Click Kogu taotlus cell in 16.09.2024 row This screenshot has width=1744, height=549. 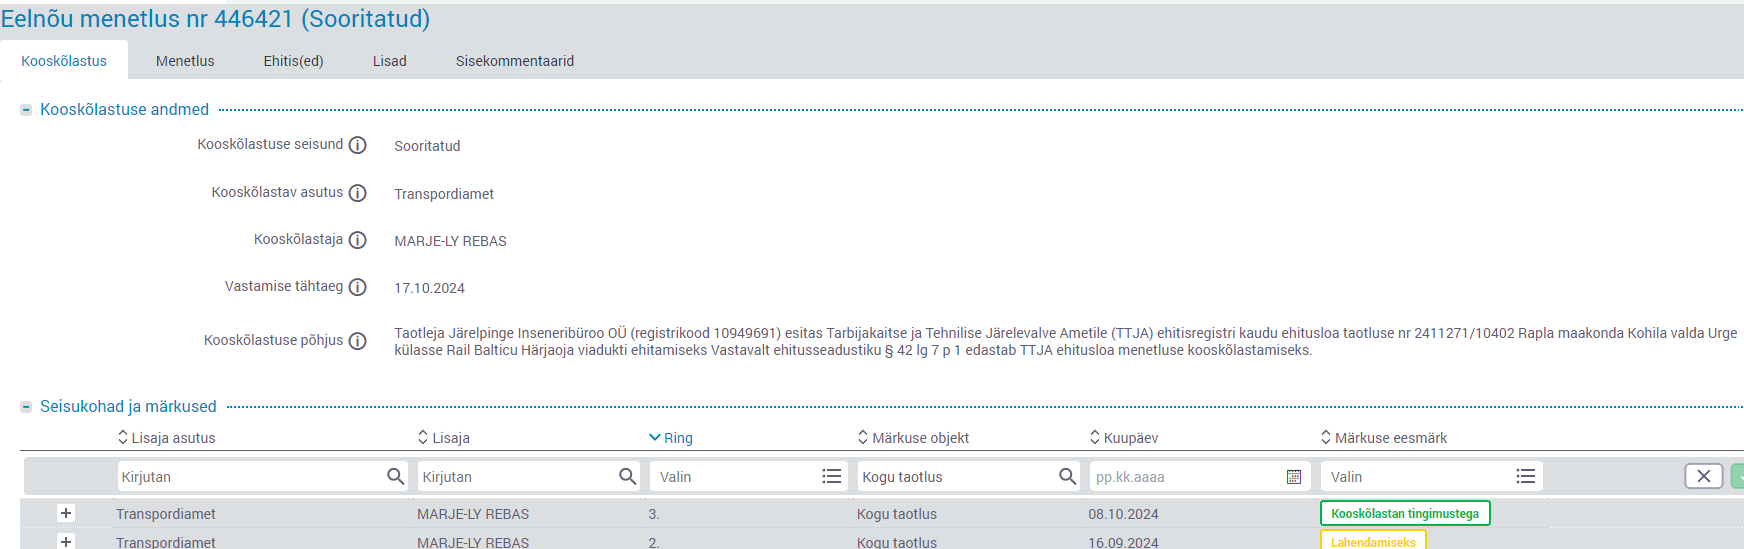coord(897,542)
